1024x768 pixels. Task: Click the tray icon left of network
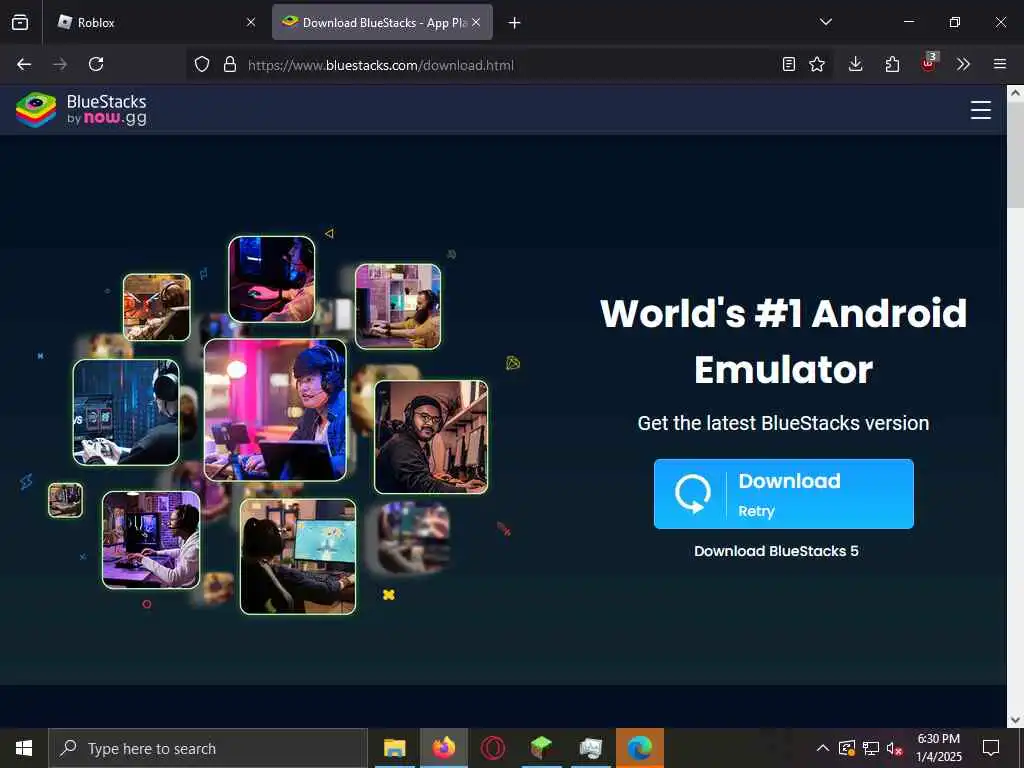[x=847, y=748]
